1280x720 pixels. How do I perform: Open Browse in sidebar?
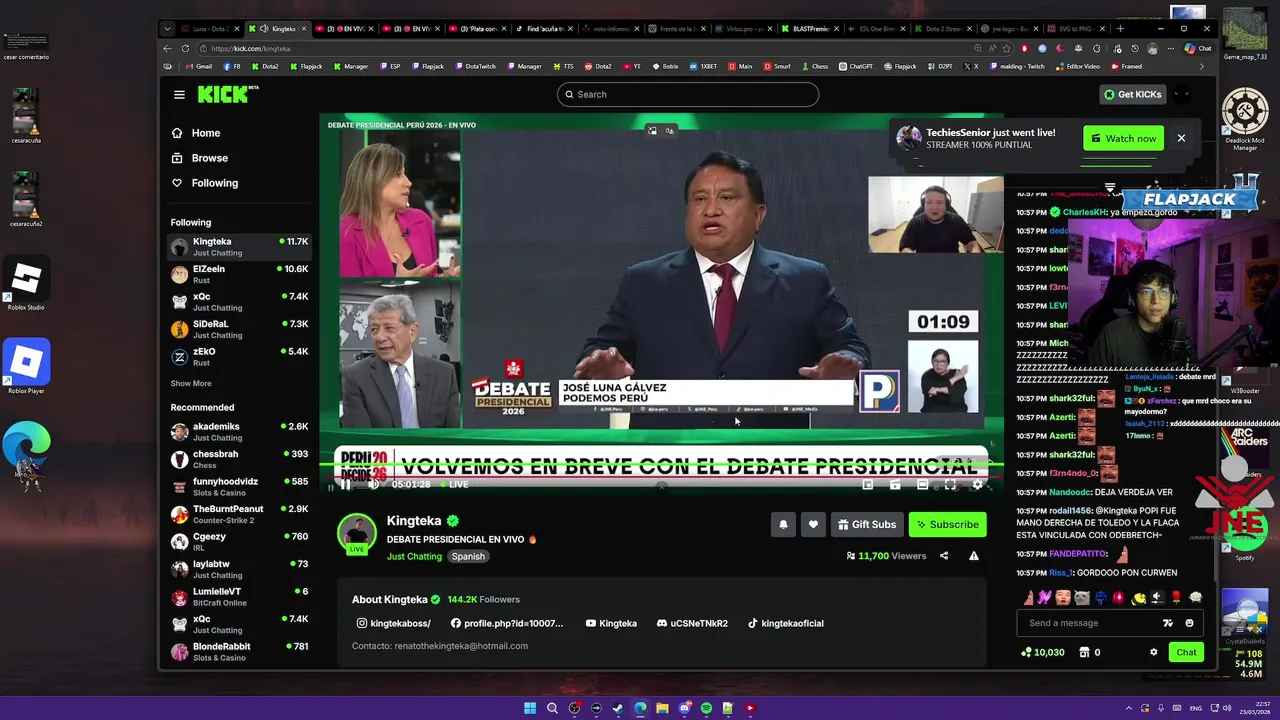tap(200, 158)
